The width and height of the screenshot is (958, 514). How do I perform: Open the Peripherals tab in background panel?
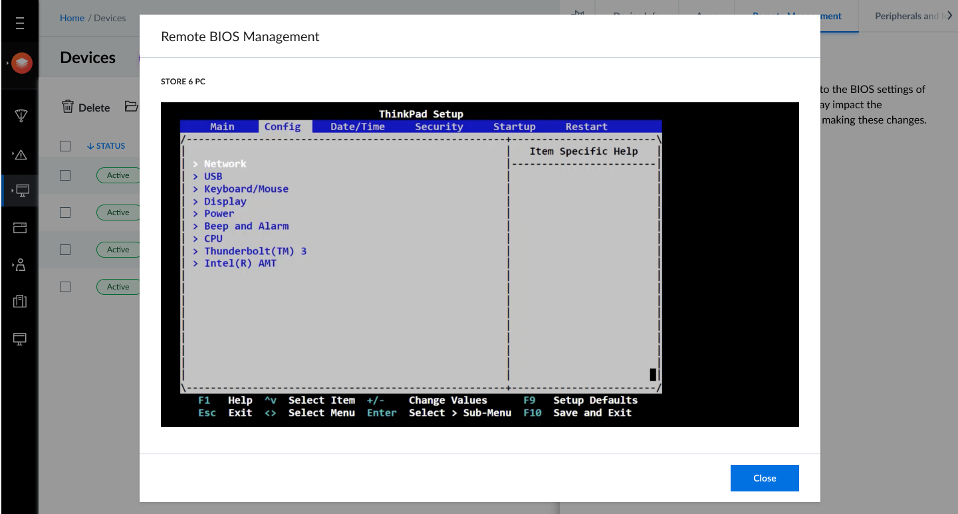click(x=907, y=16)
